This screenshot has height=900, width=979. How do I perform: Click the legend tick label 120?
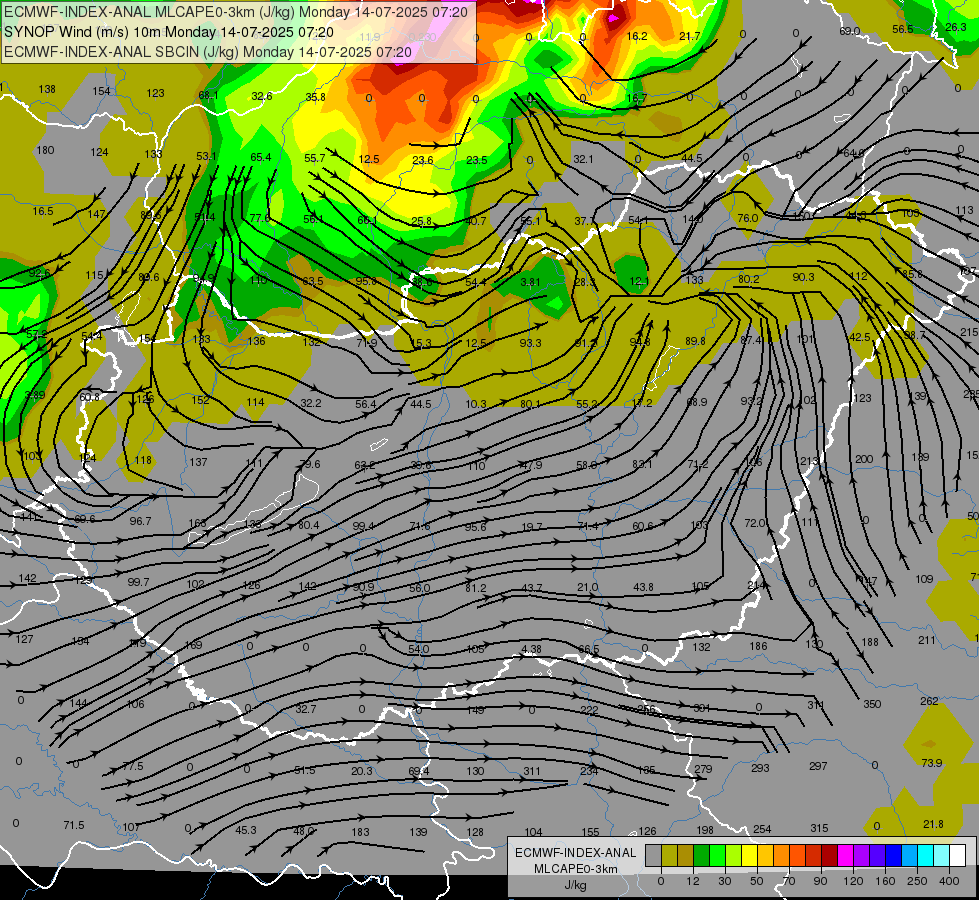coord(853,881)
